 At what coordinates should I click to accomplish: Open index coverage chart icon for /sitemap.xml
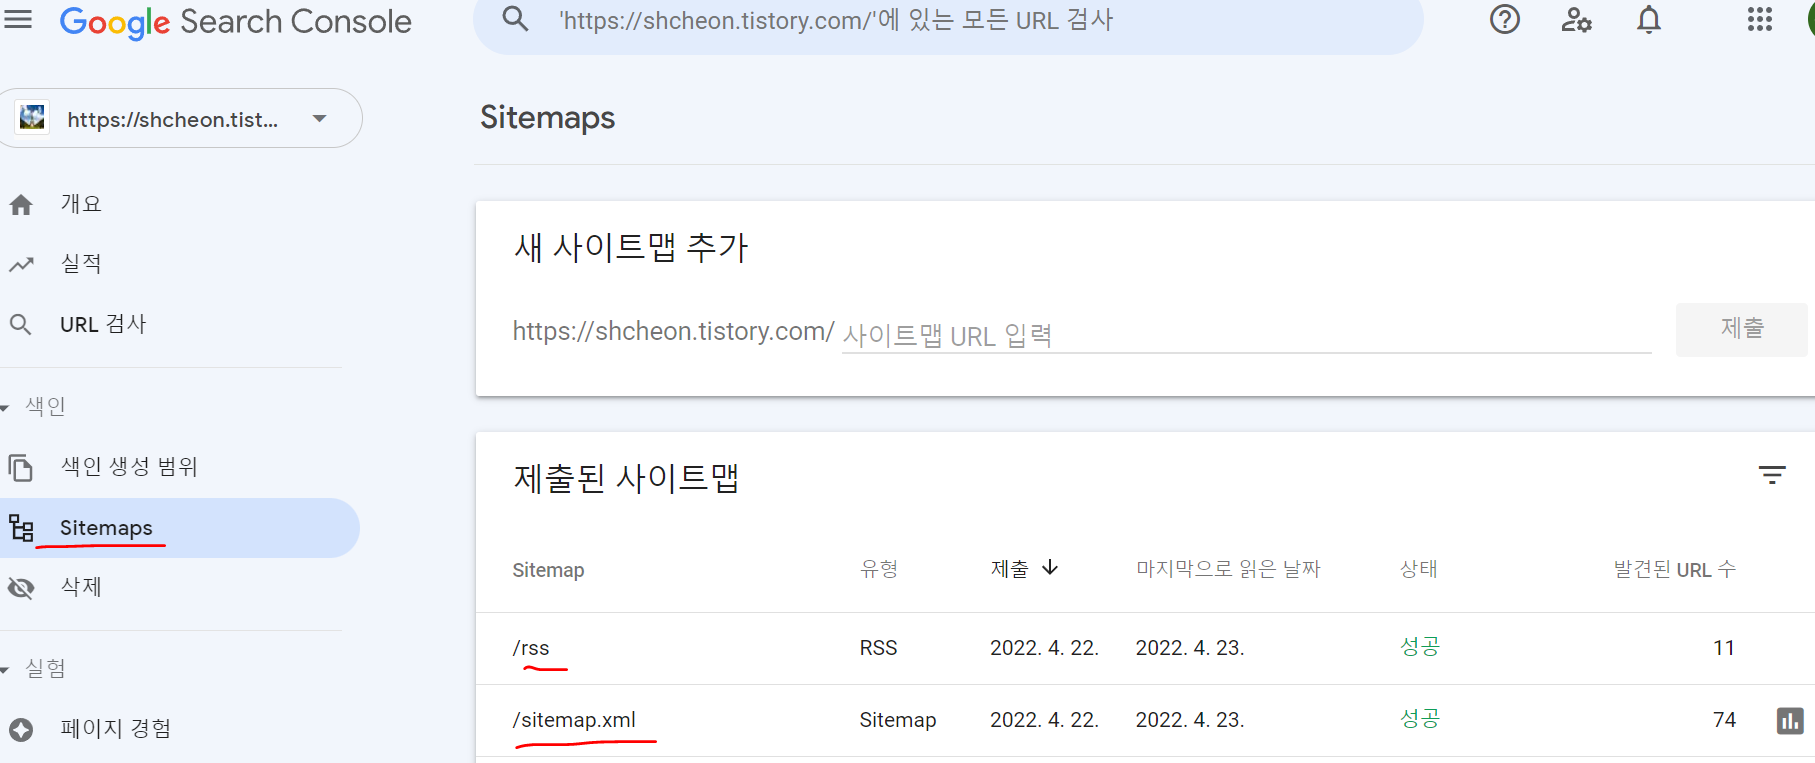tap(1790, 720)
